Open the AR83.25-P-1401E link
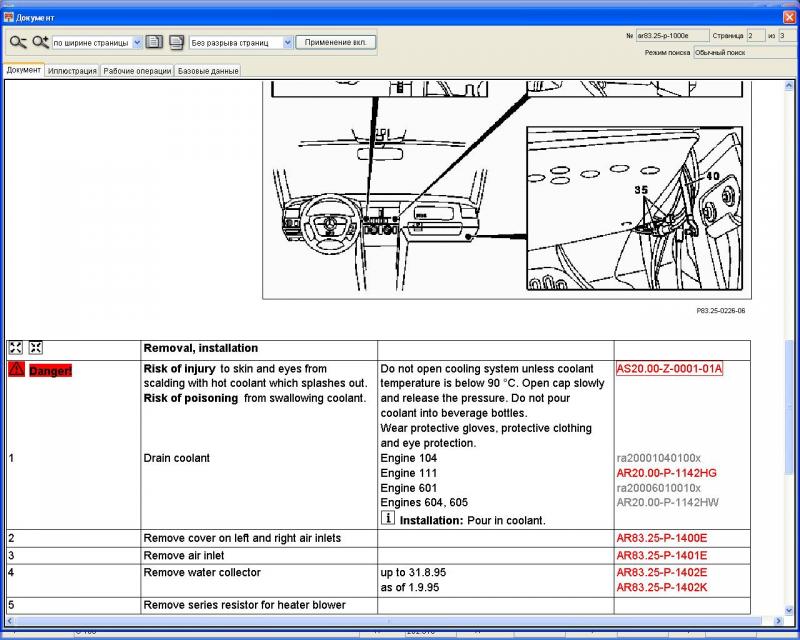 (662, 555)
